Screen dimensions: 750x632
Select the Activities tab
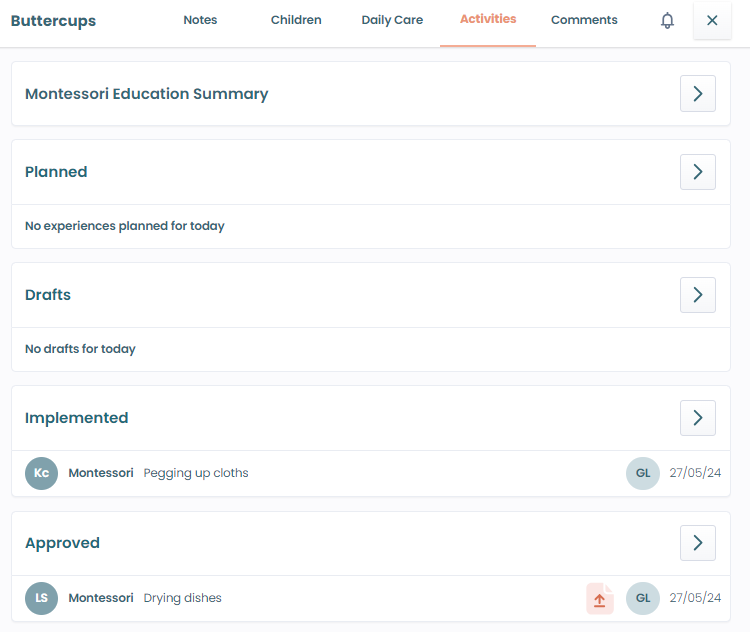pyautogui.click(x=488, y=20)
